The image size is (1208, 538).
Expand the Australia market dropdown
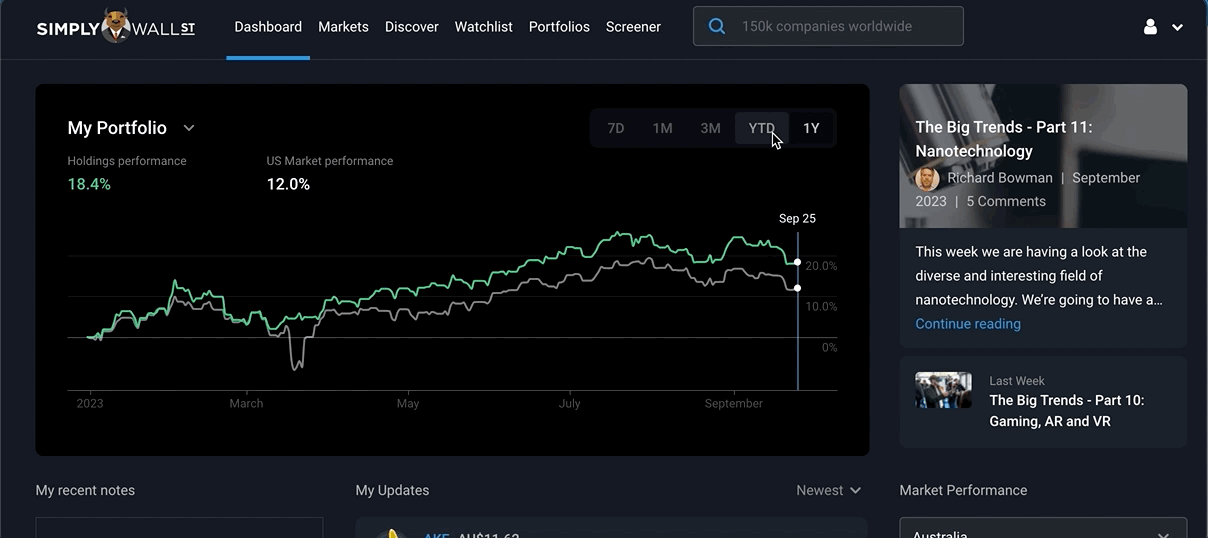(1043, 528)
